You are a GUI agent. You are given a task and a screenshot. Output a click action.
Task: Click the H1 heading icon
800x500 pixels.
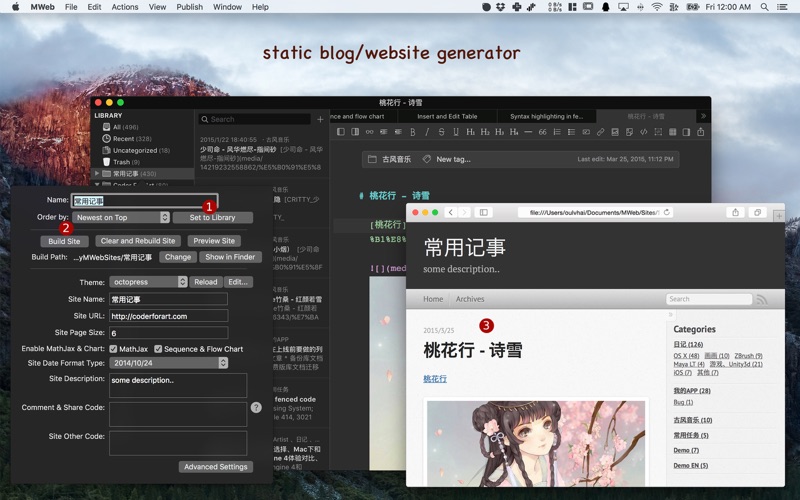click(x=470, y=132)
